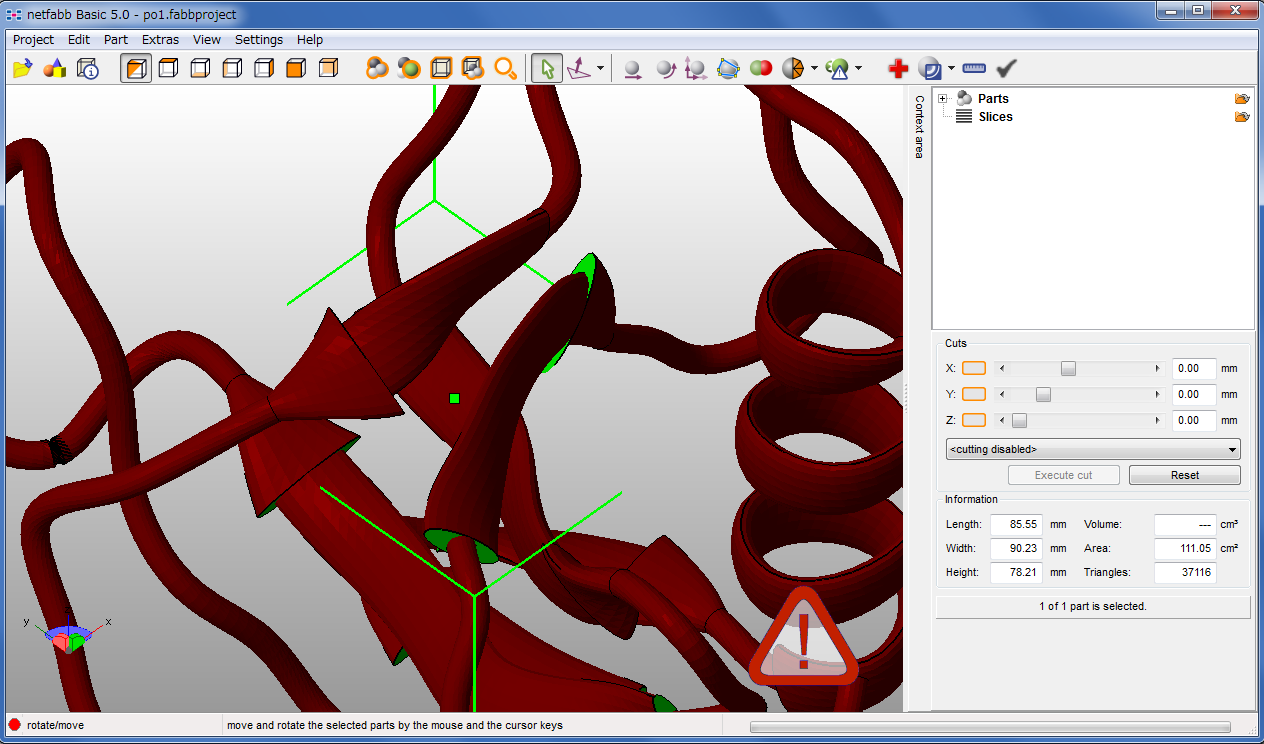Image resolution: width=1264 pixels, height=744 pixels.
Task: Open the Settings menu
Action: click(258, 40)
